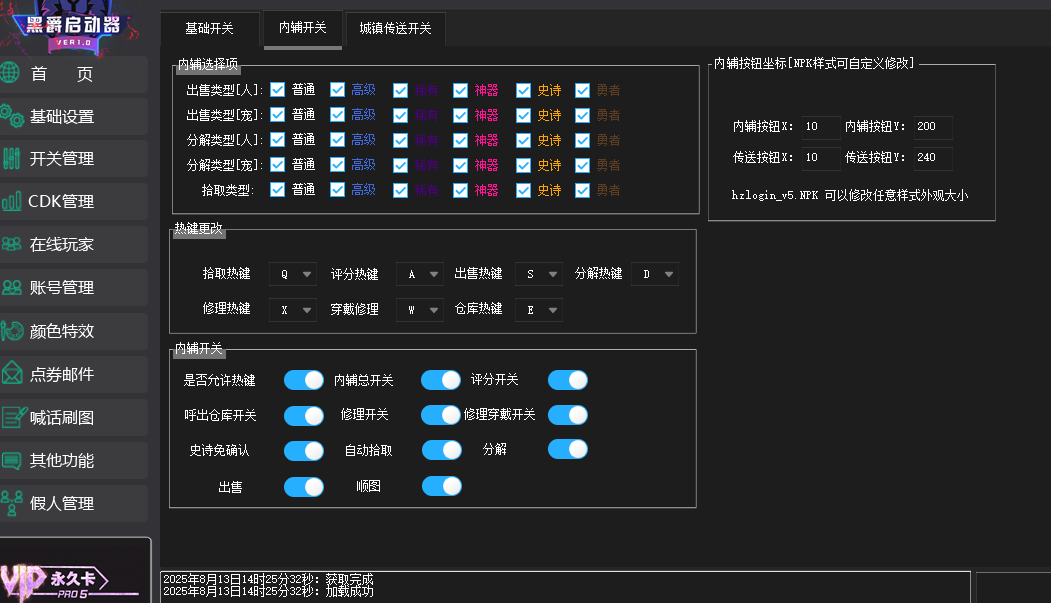Click the 内辅按钮Y input field
Viewport: 1051px width, 603px height.
(x=932, y=127)
